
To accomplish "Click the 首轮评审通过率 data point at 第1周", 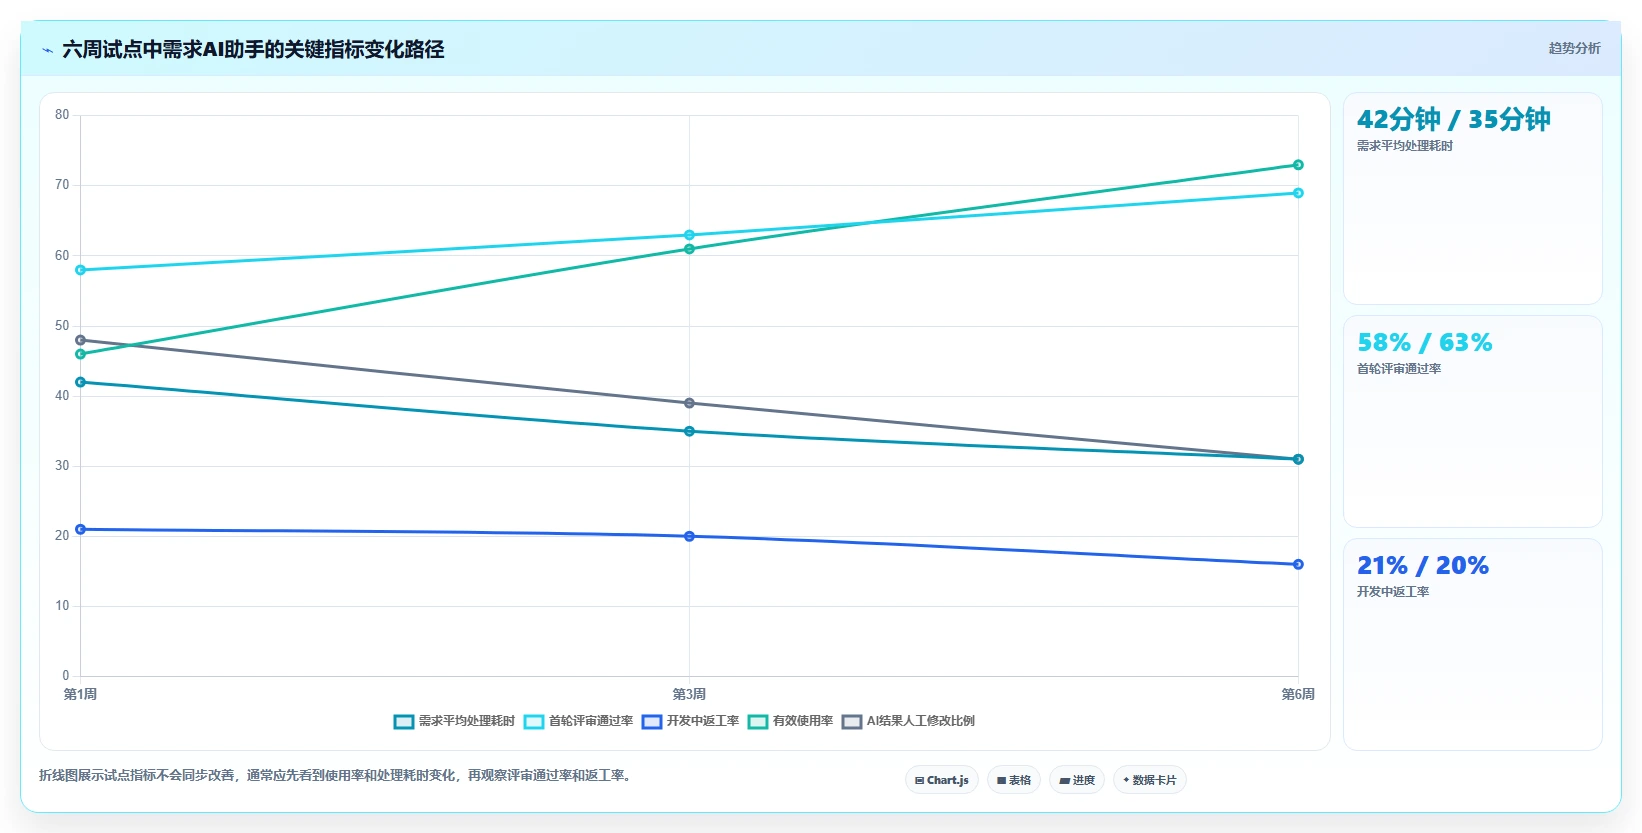I will [x=80, y=270].
